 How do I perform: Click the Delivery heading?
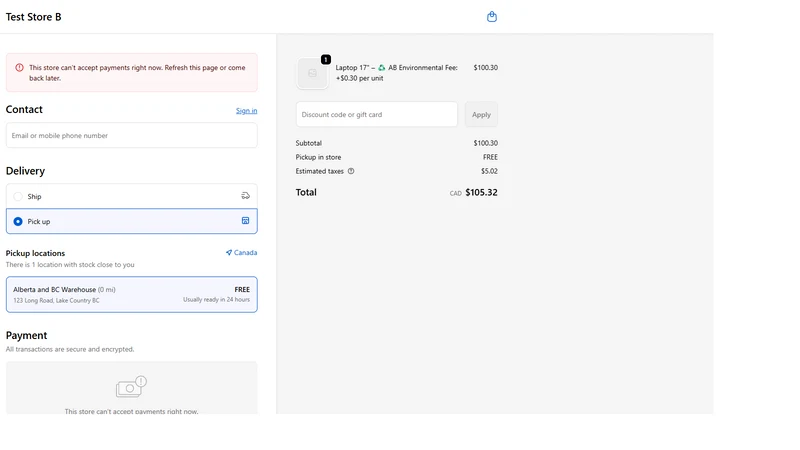click(26, 171)
